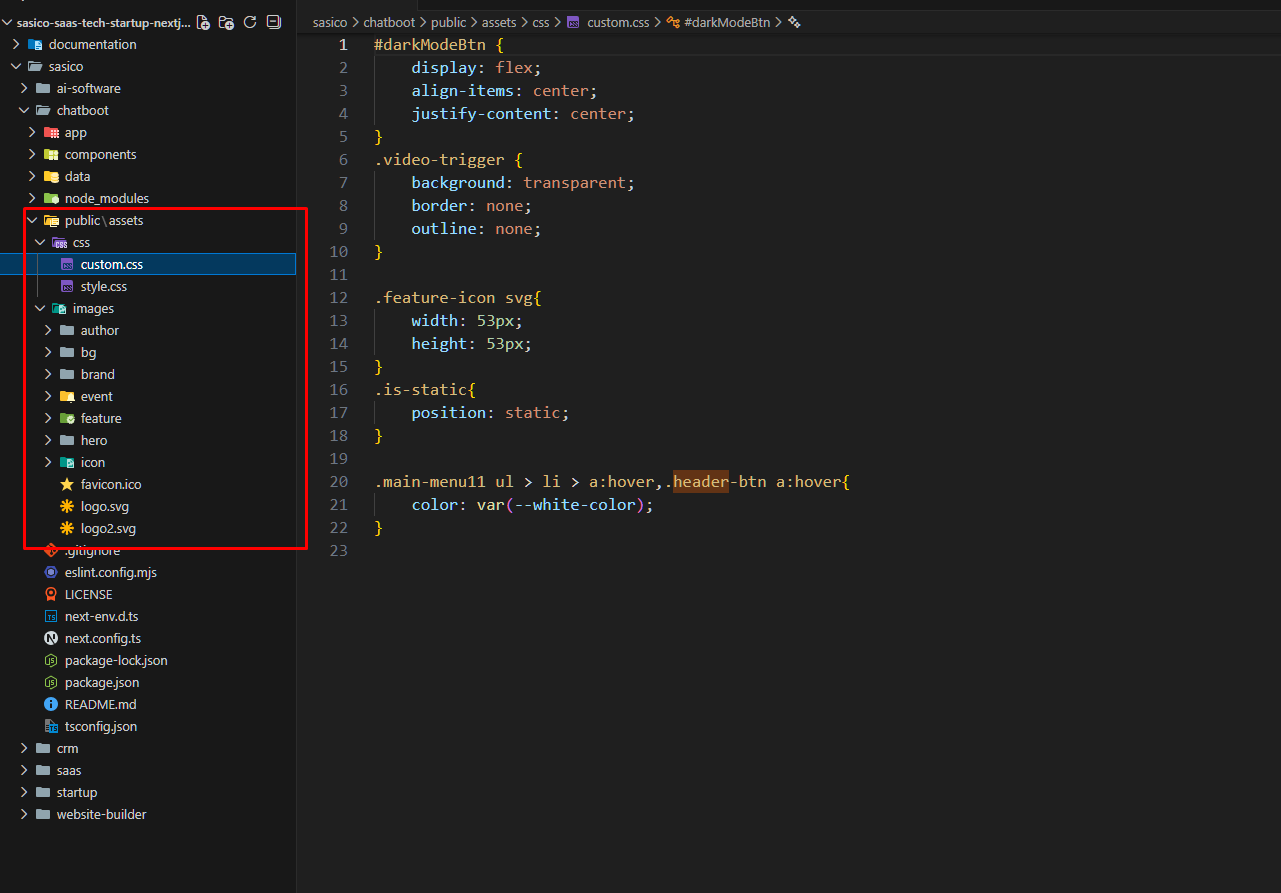Click the 'justify-content: center;' code line
Image resolution: width=1281 pixels, height=893 pixels.
pos(523,114)
